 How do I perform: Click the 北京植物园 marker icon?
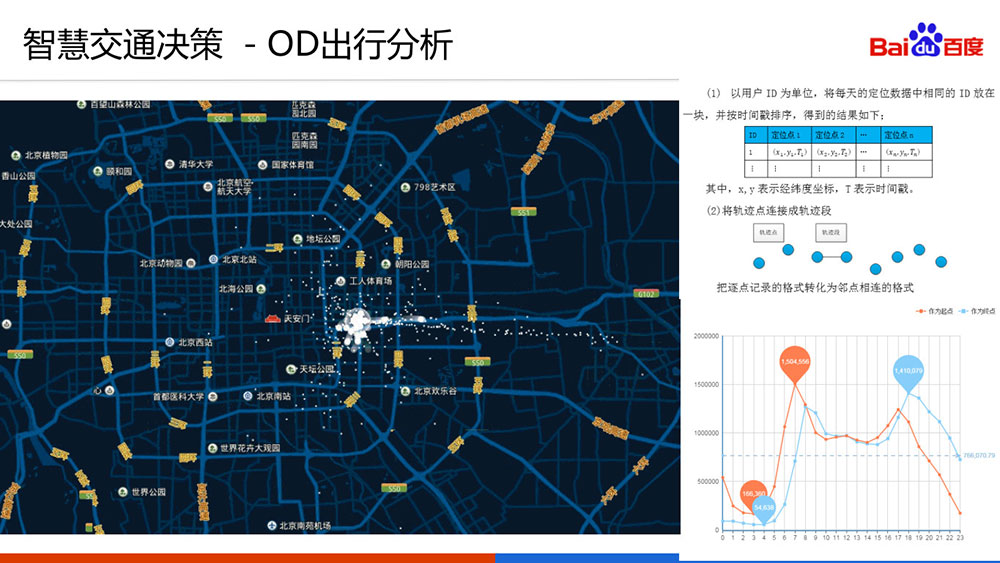pos(16,156)
